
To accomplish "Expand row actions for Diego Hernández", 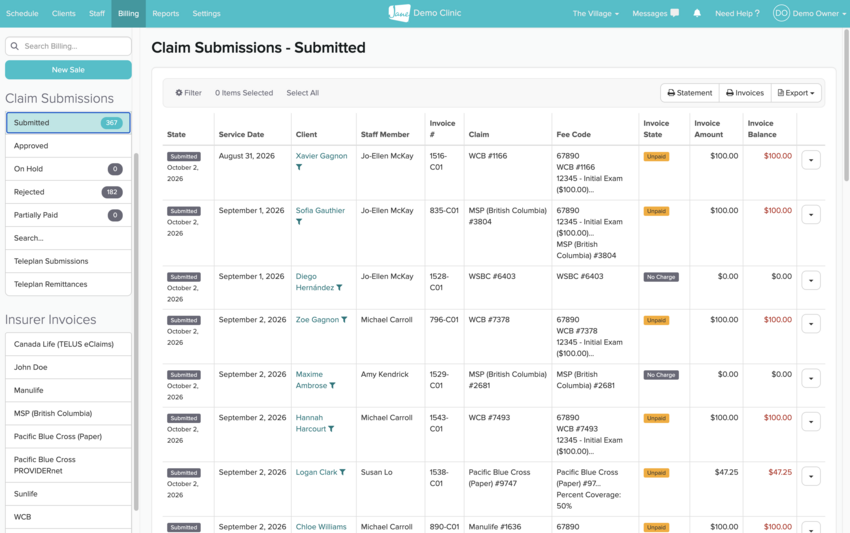I will point(811,280).
